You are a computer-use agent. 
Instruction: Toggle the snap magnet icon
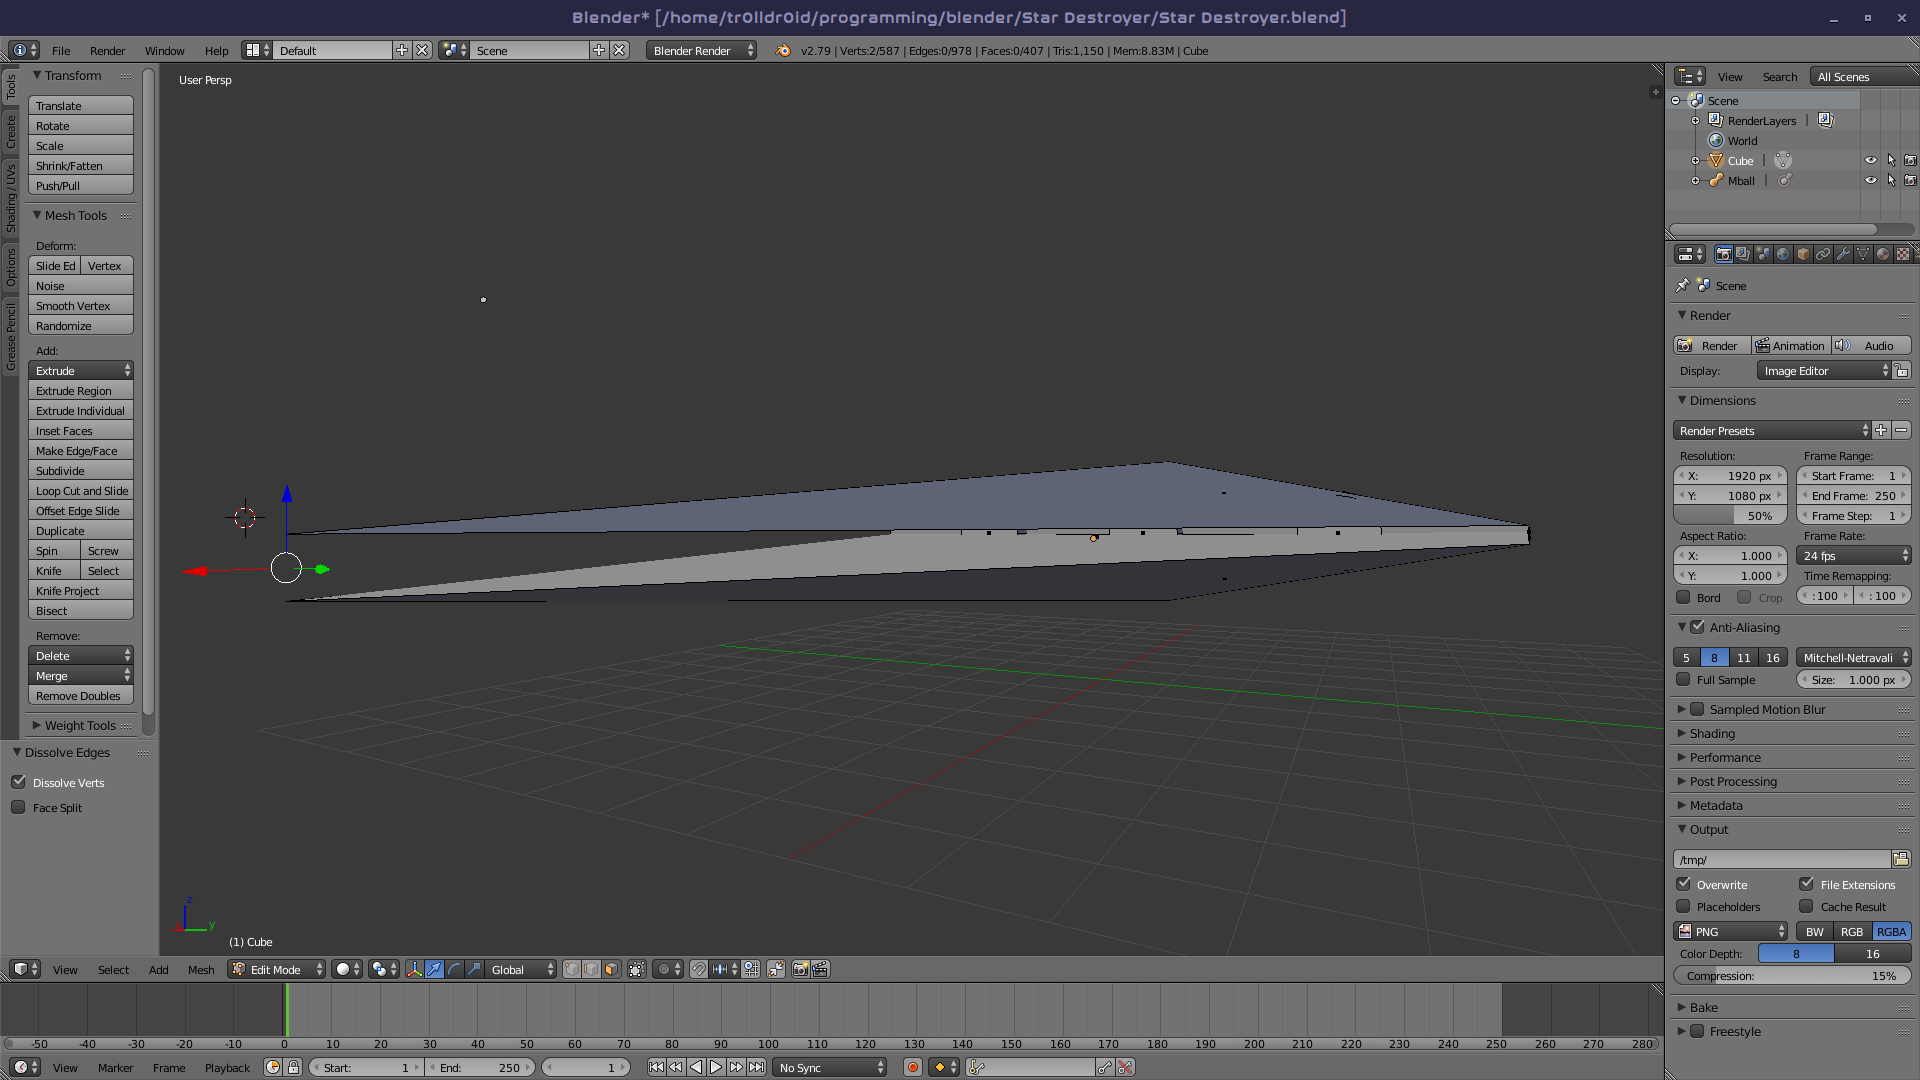click(699, 969)
